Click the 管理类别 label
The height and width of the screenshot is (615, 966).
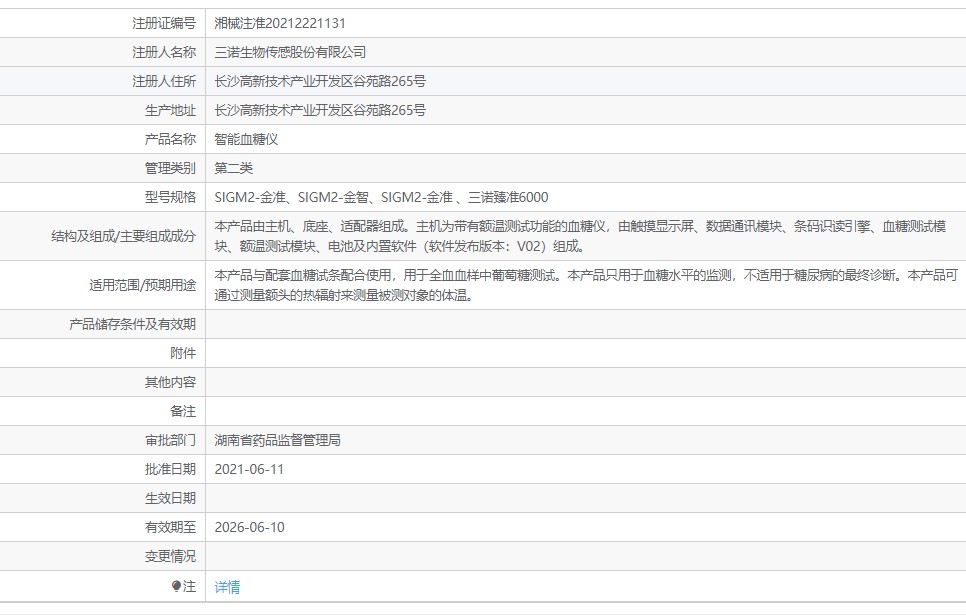(x=170, y=168)
